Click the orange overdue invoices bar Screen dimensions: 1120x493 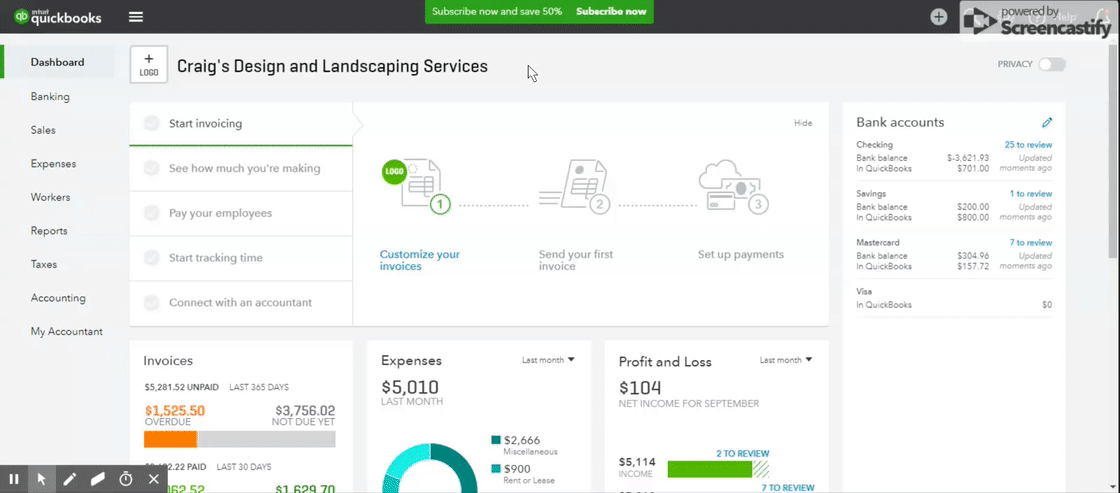pos(171,439)
